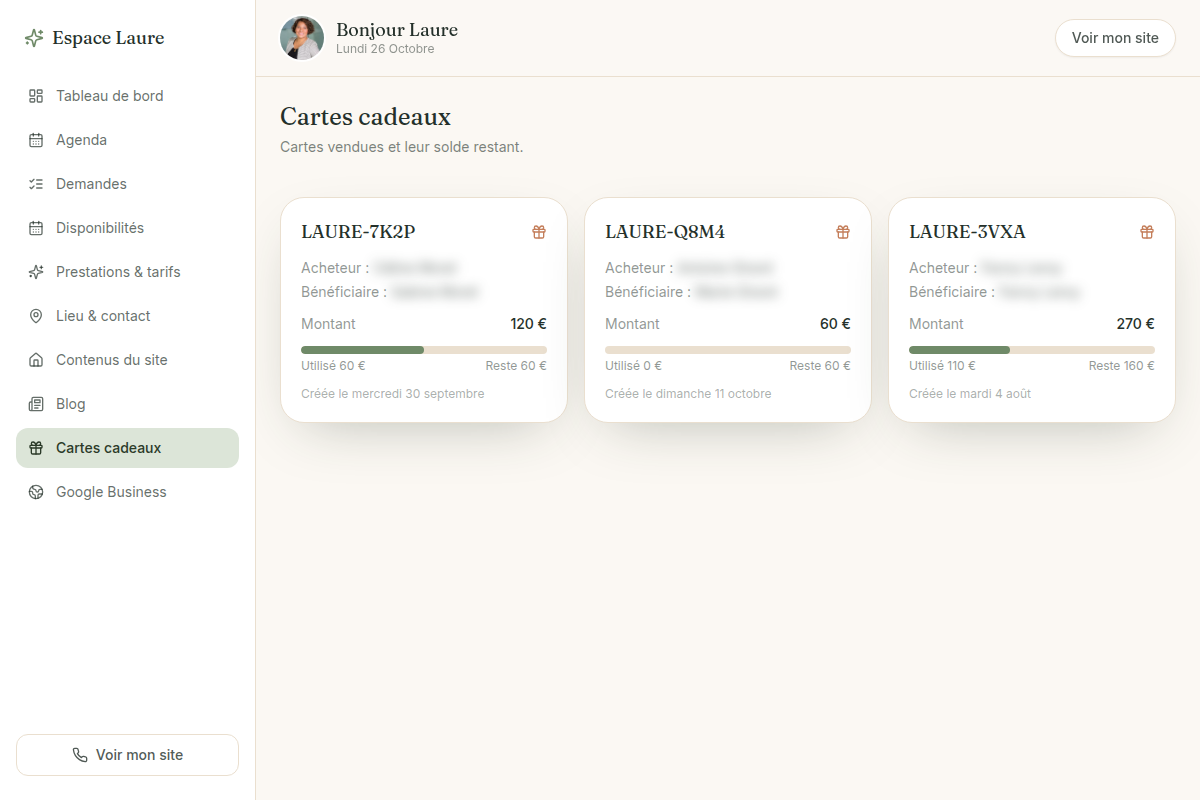The height and width of the screenshot is (800, 1200).
Task: Click the phone icon in bottom sidebar button
Action: click(80, 755)
